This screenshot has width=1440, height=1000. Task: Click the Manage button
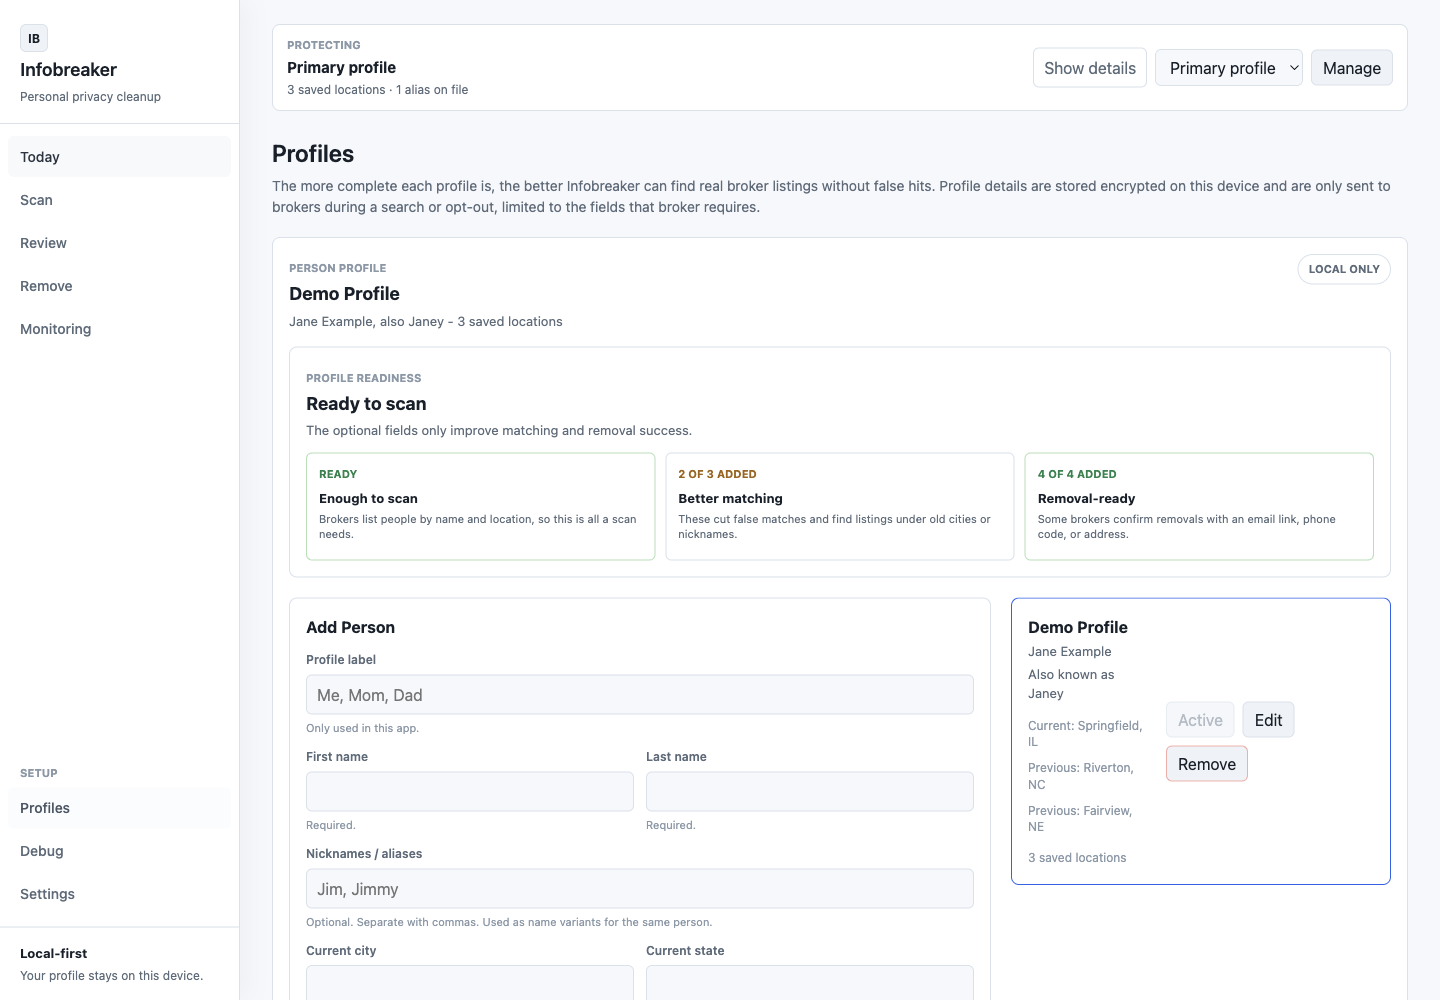[1352, 68]
